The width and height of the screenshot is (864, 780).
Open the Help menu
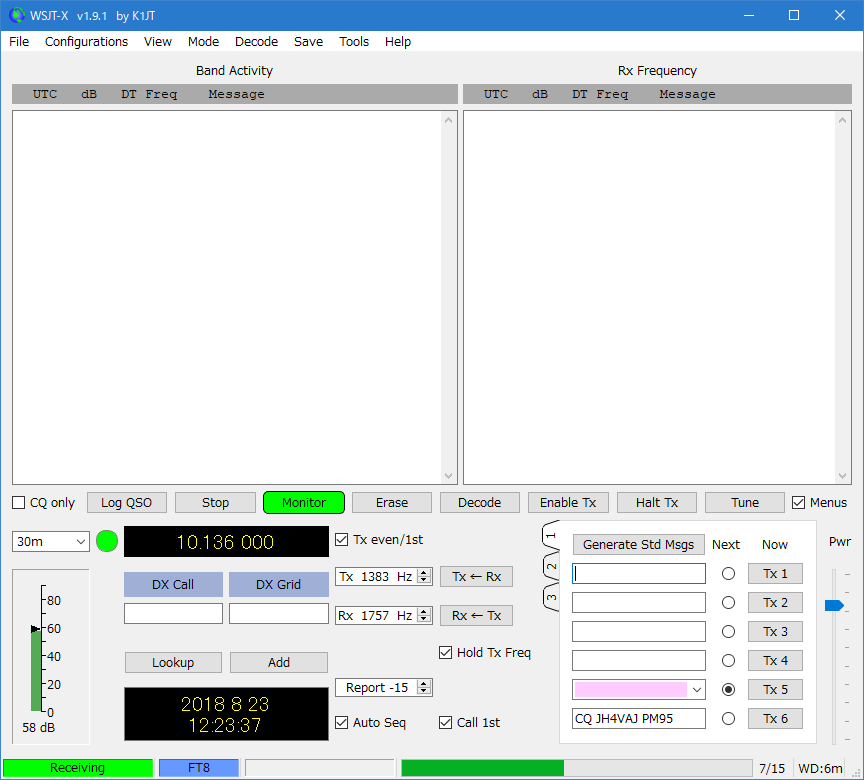tap(398, 42)
